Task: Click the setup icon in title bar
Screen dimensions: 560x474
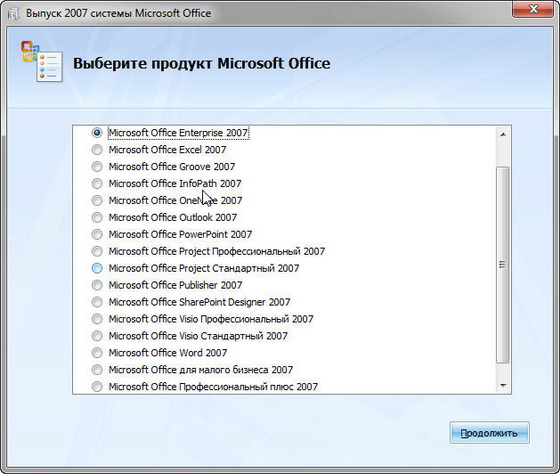Action: [x=14, y=14]
